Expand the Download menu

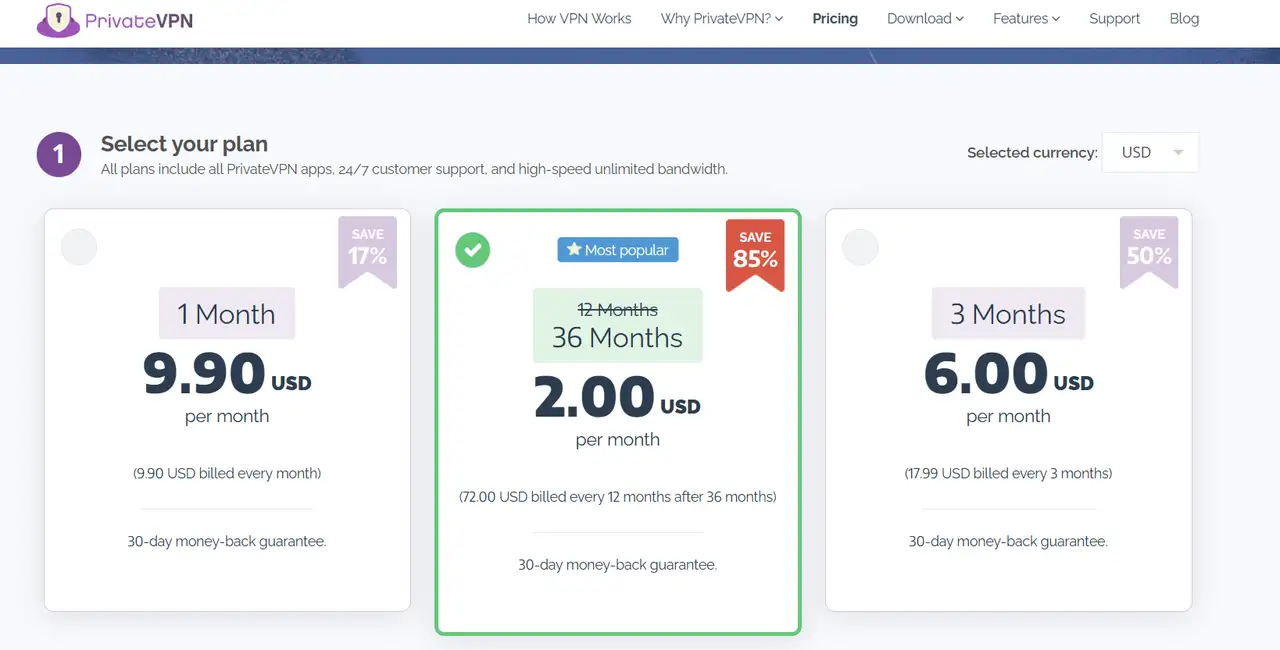[925, 19]
